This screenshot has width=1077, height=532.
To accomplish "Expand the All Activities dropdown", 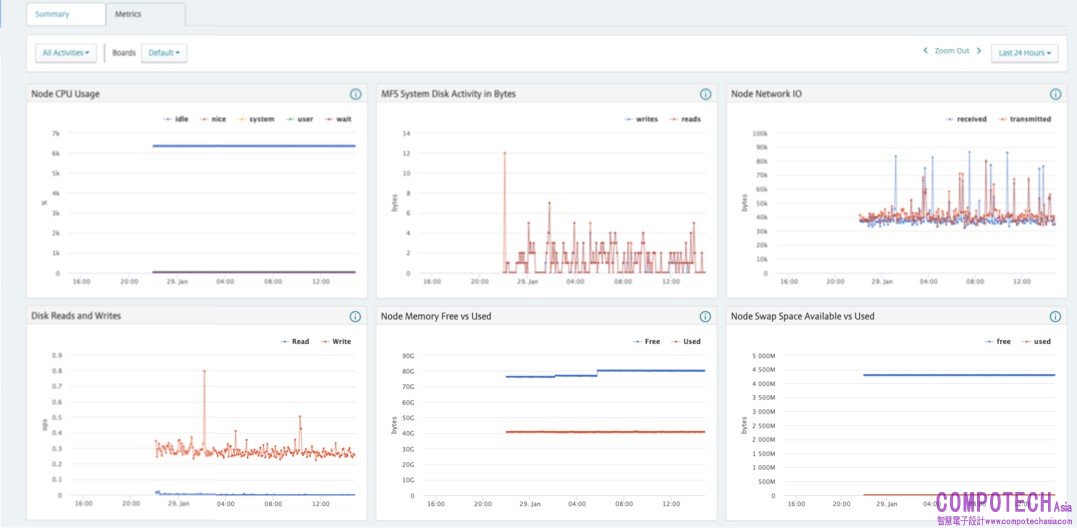I will pyautogui.click(x=66, y=53).
